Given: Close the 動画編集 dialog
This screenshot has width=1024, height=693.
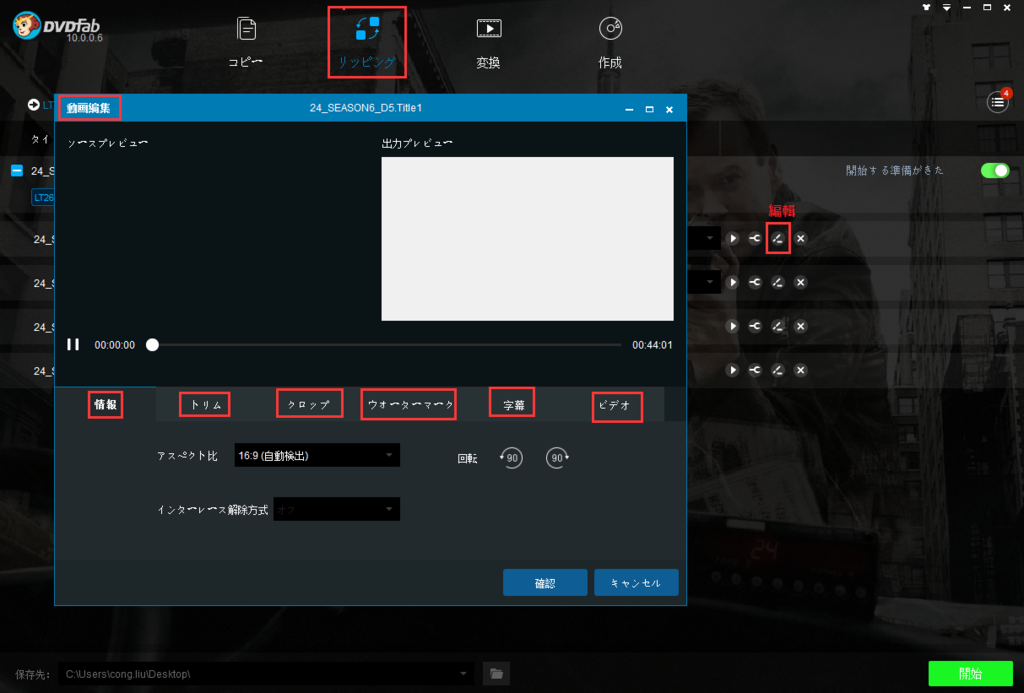Looking at the screenshot, I should coord(669,109).
